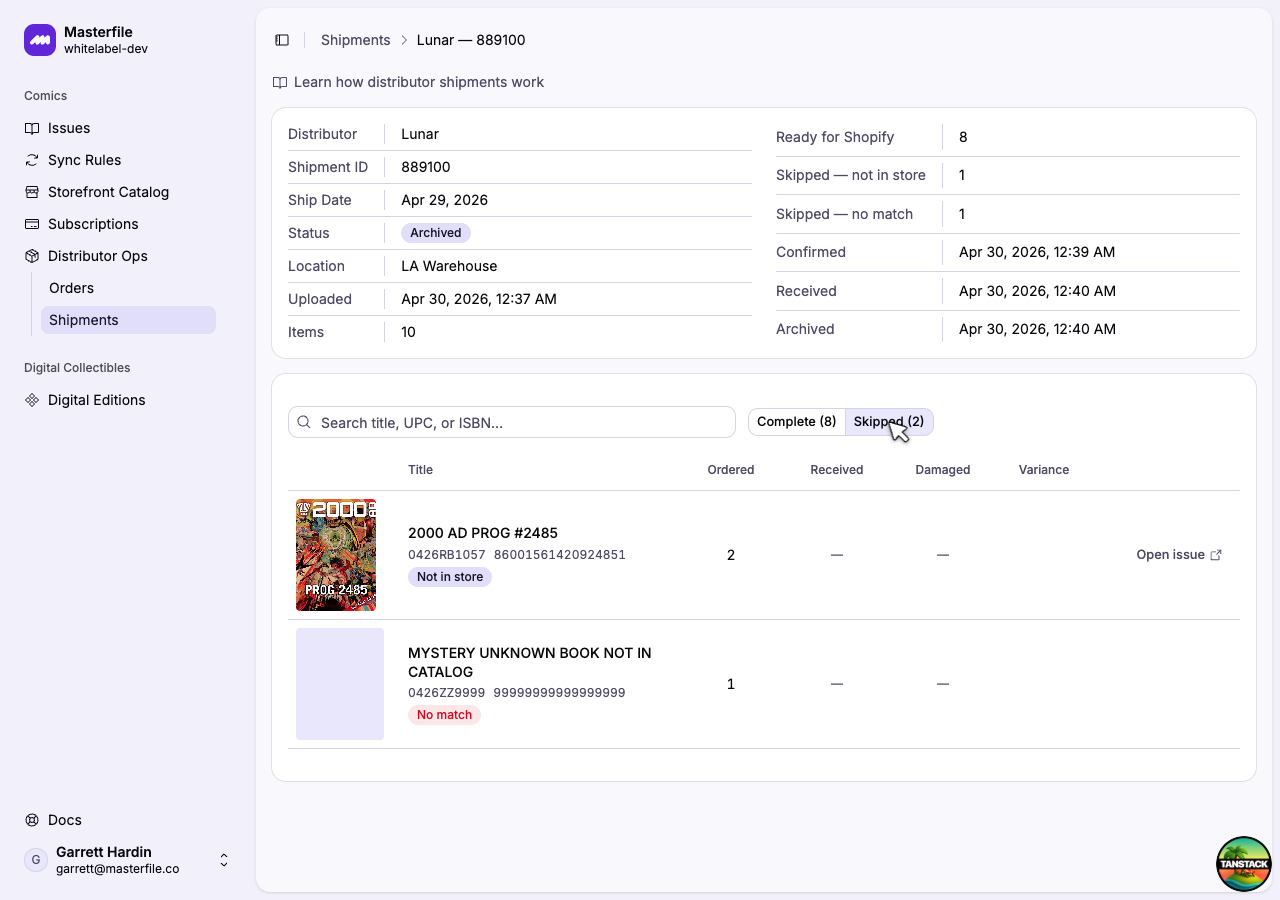Click the book icon beside Learn link
This screenshot has width=1280, height=900.
coord(280,82)
